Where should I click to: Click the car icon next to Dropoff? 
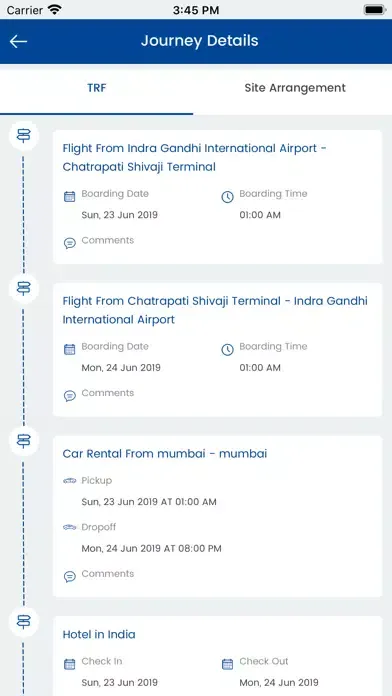tap(70, 527)
